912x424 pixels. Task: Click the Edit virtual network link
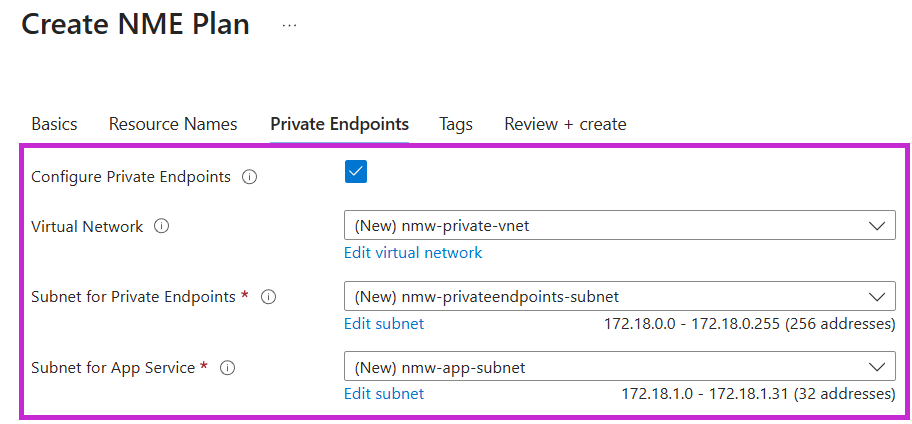(x=413, y=252)
